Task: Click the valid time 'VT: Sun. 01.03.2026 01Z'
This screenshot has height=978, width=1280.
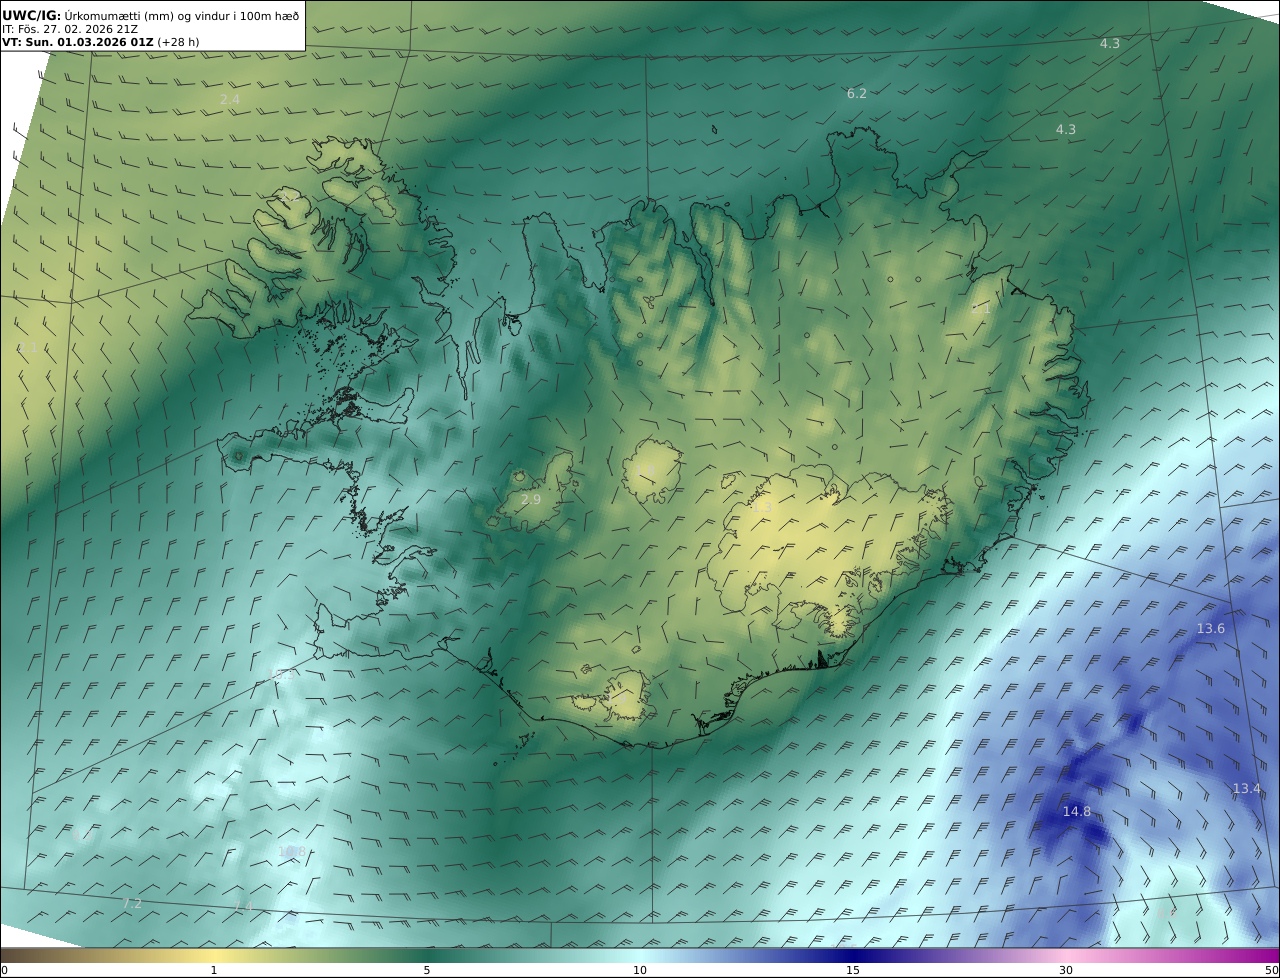Action: [x=78, y=42]
